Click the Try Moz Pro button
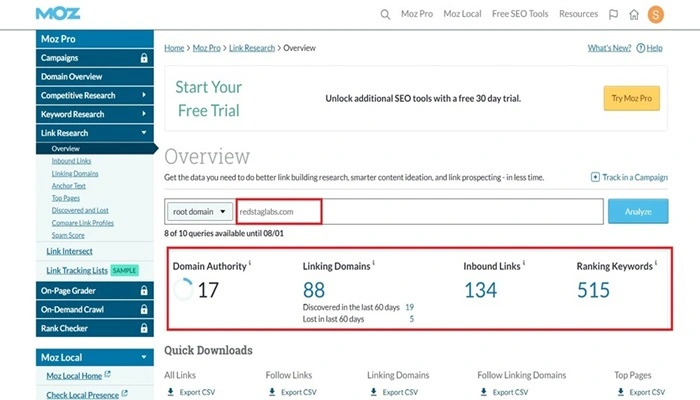The width and height of the screenshot is (700, 400). tap(631, 98)
